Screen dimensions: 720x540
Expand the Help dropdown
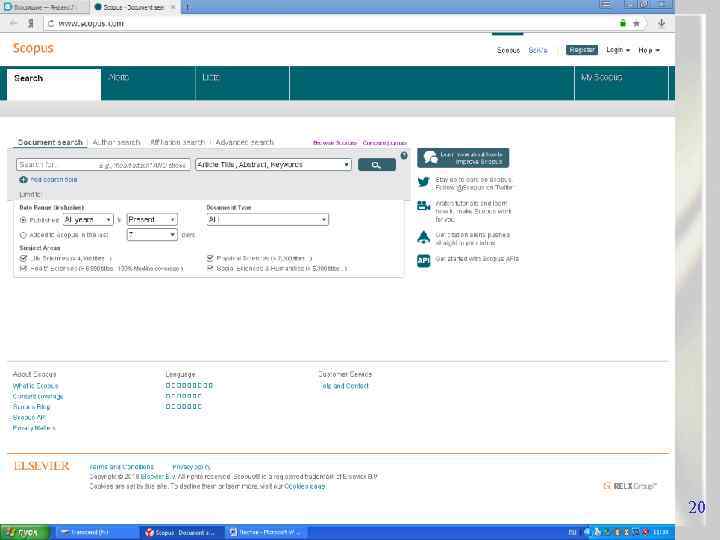coord(649,50)
